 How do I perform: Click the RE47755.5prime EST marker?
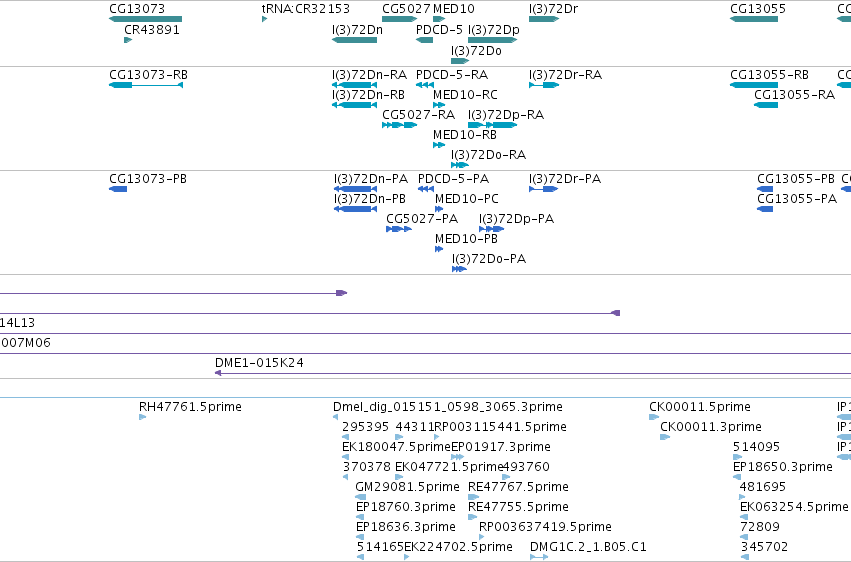472,517
